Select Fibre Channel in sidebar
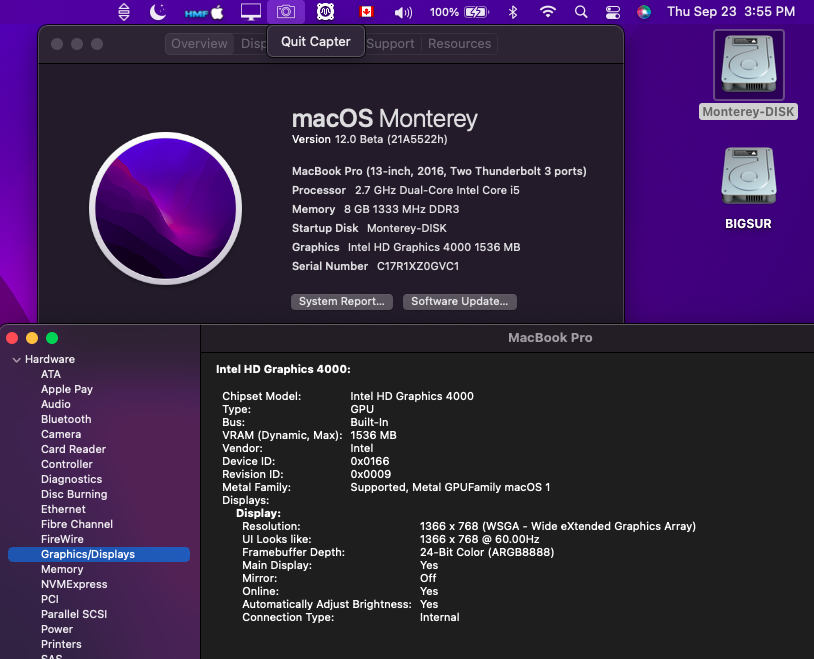Image resolution: width=814 pixels, height=659 pixels. (x=77, y=524)
